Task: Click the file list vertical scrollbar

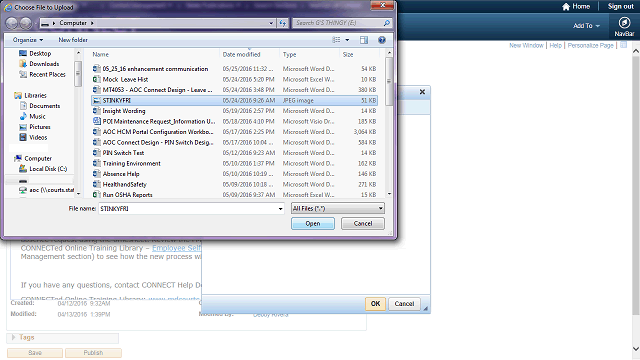Action: (389, 82)
